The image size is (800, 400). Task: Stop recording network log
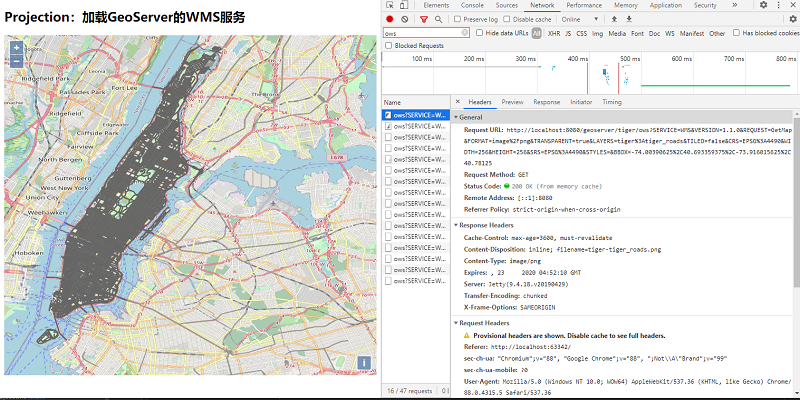(x=389, y=19)
